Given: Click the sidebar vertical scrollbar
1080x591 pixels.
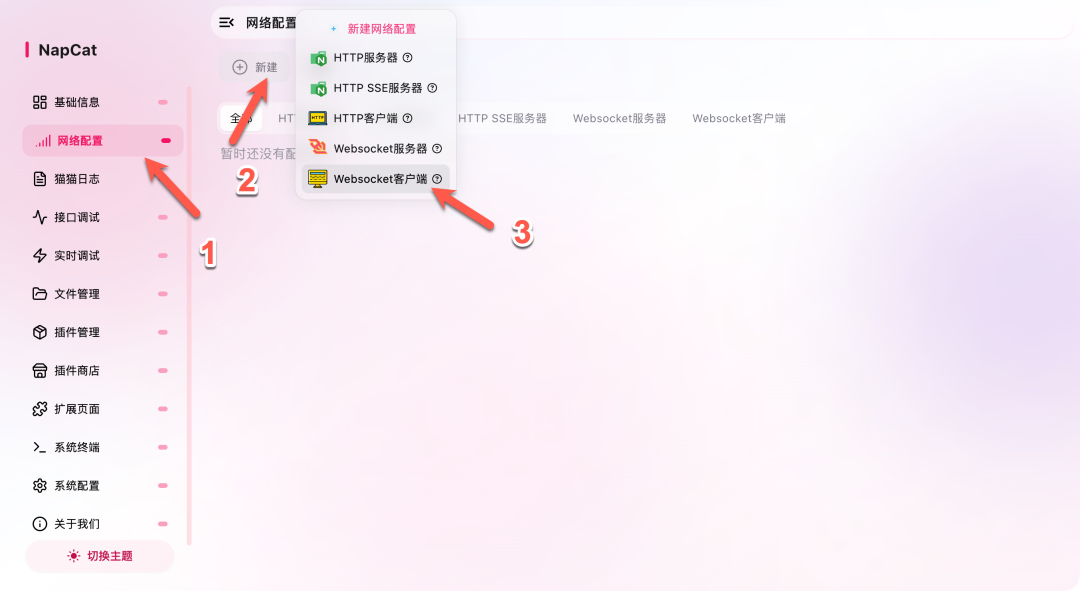Looking at the screenshot, I should pyautogui.click(x=189, y=316).
